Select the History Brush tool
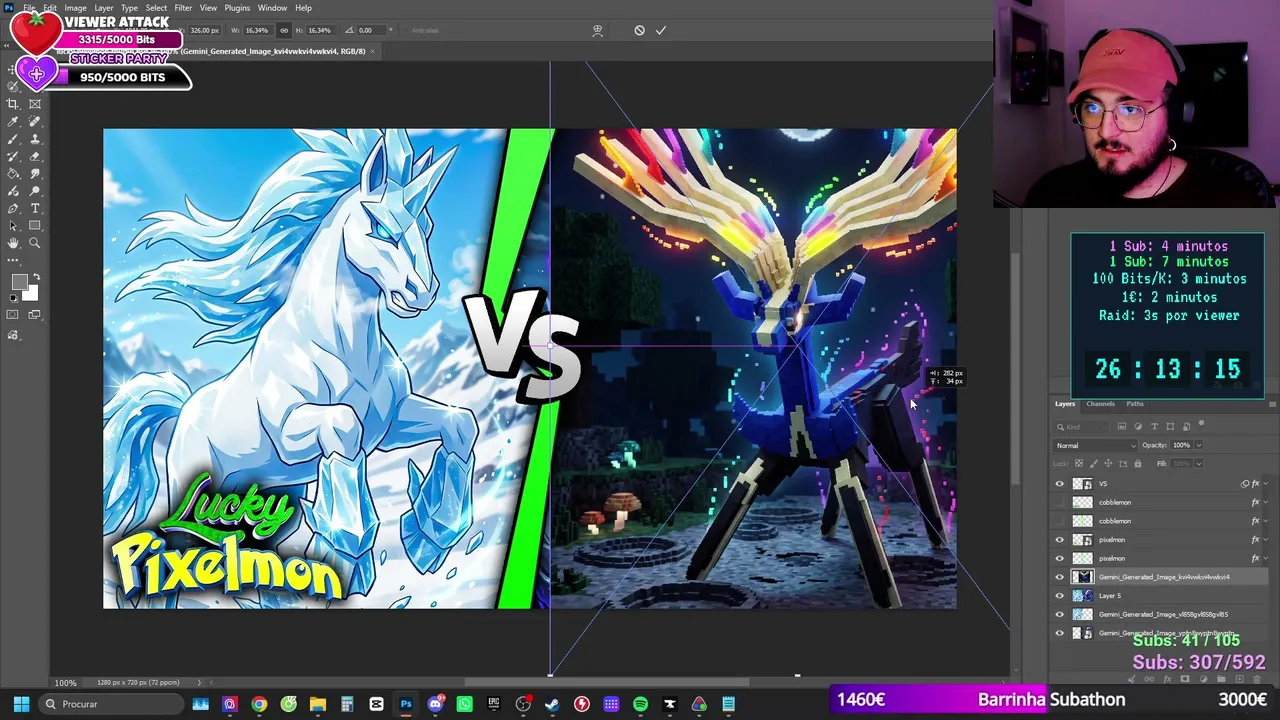The image size is (1280, 720). click(x=13, y=157)
